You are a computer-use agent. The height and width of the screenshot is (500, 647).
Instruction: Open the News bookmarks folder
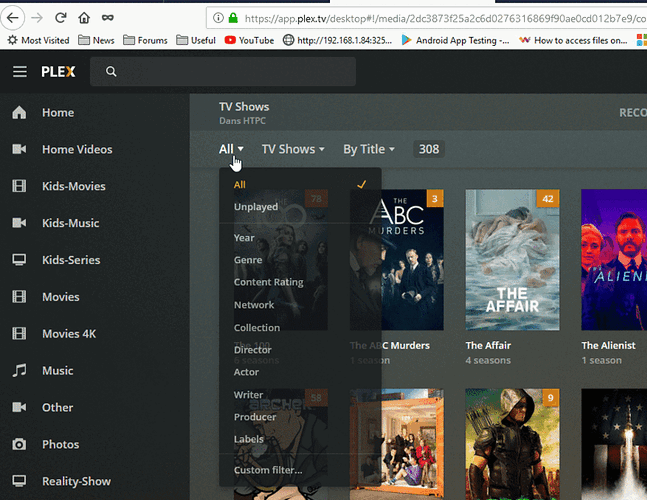(x=96, y=40)
